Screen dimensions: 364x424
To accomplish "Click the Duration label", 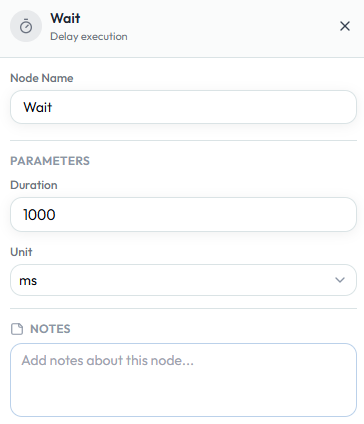I will (34, 185).
